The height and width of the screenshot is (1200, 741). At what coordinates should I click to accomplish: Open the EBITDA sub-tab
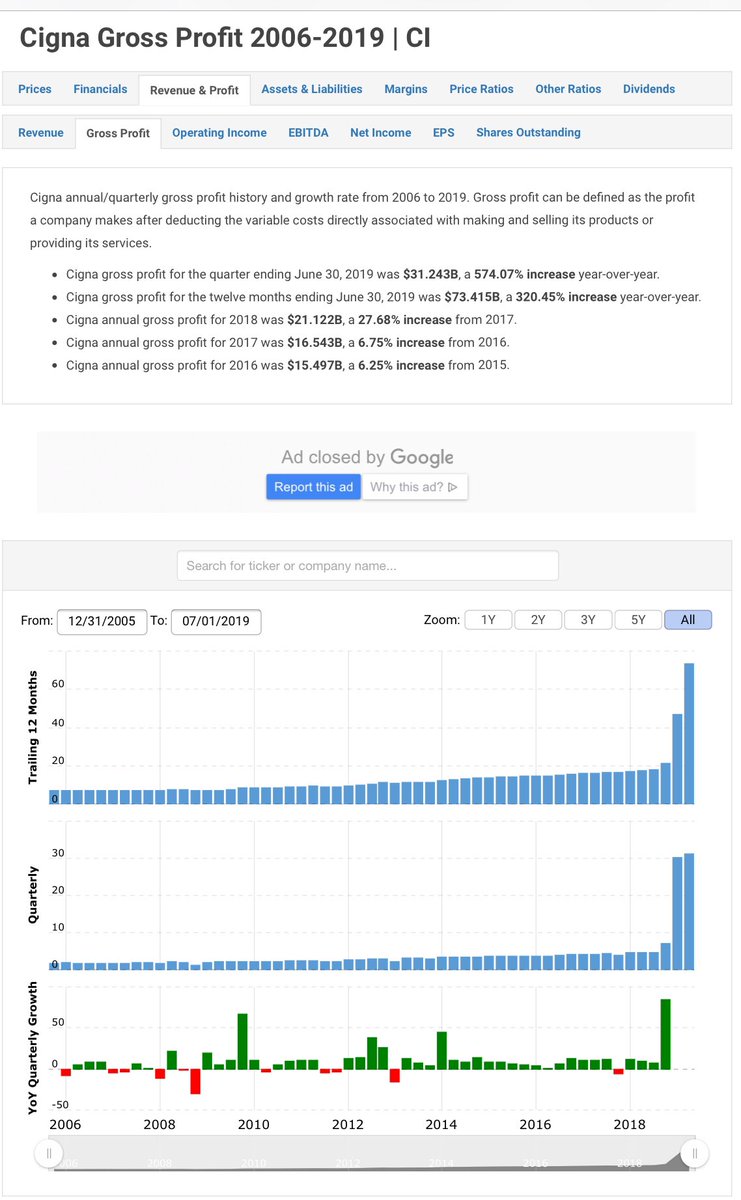308,132
